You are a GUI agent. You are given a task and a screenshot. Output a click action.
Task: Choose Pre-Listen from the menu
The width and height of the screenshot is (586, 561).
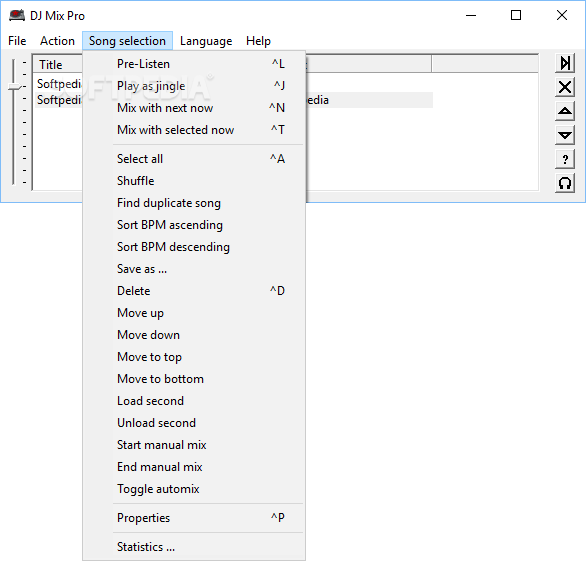[194, 64]
